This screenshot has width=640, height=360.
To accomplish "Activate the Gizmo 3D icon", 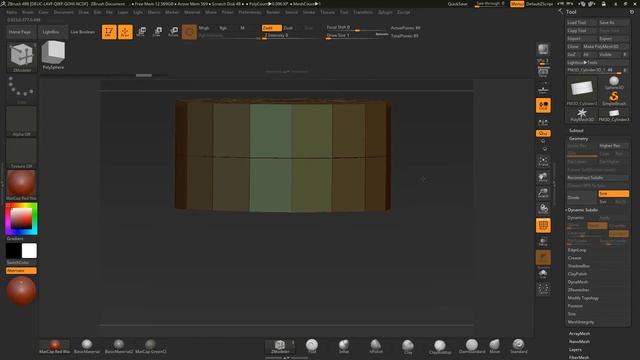I will click(x=189, y=31).
